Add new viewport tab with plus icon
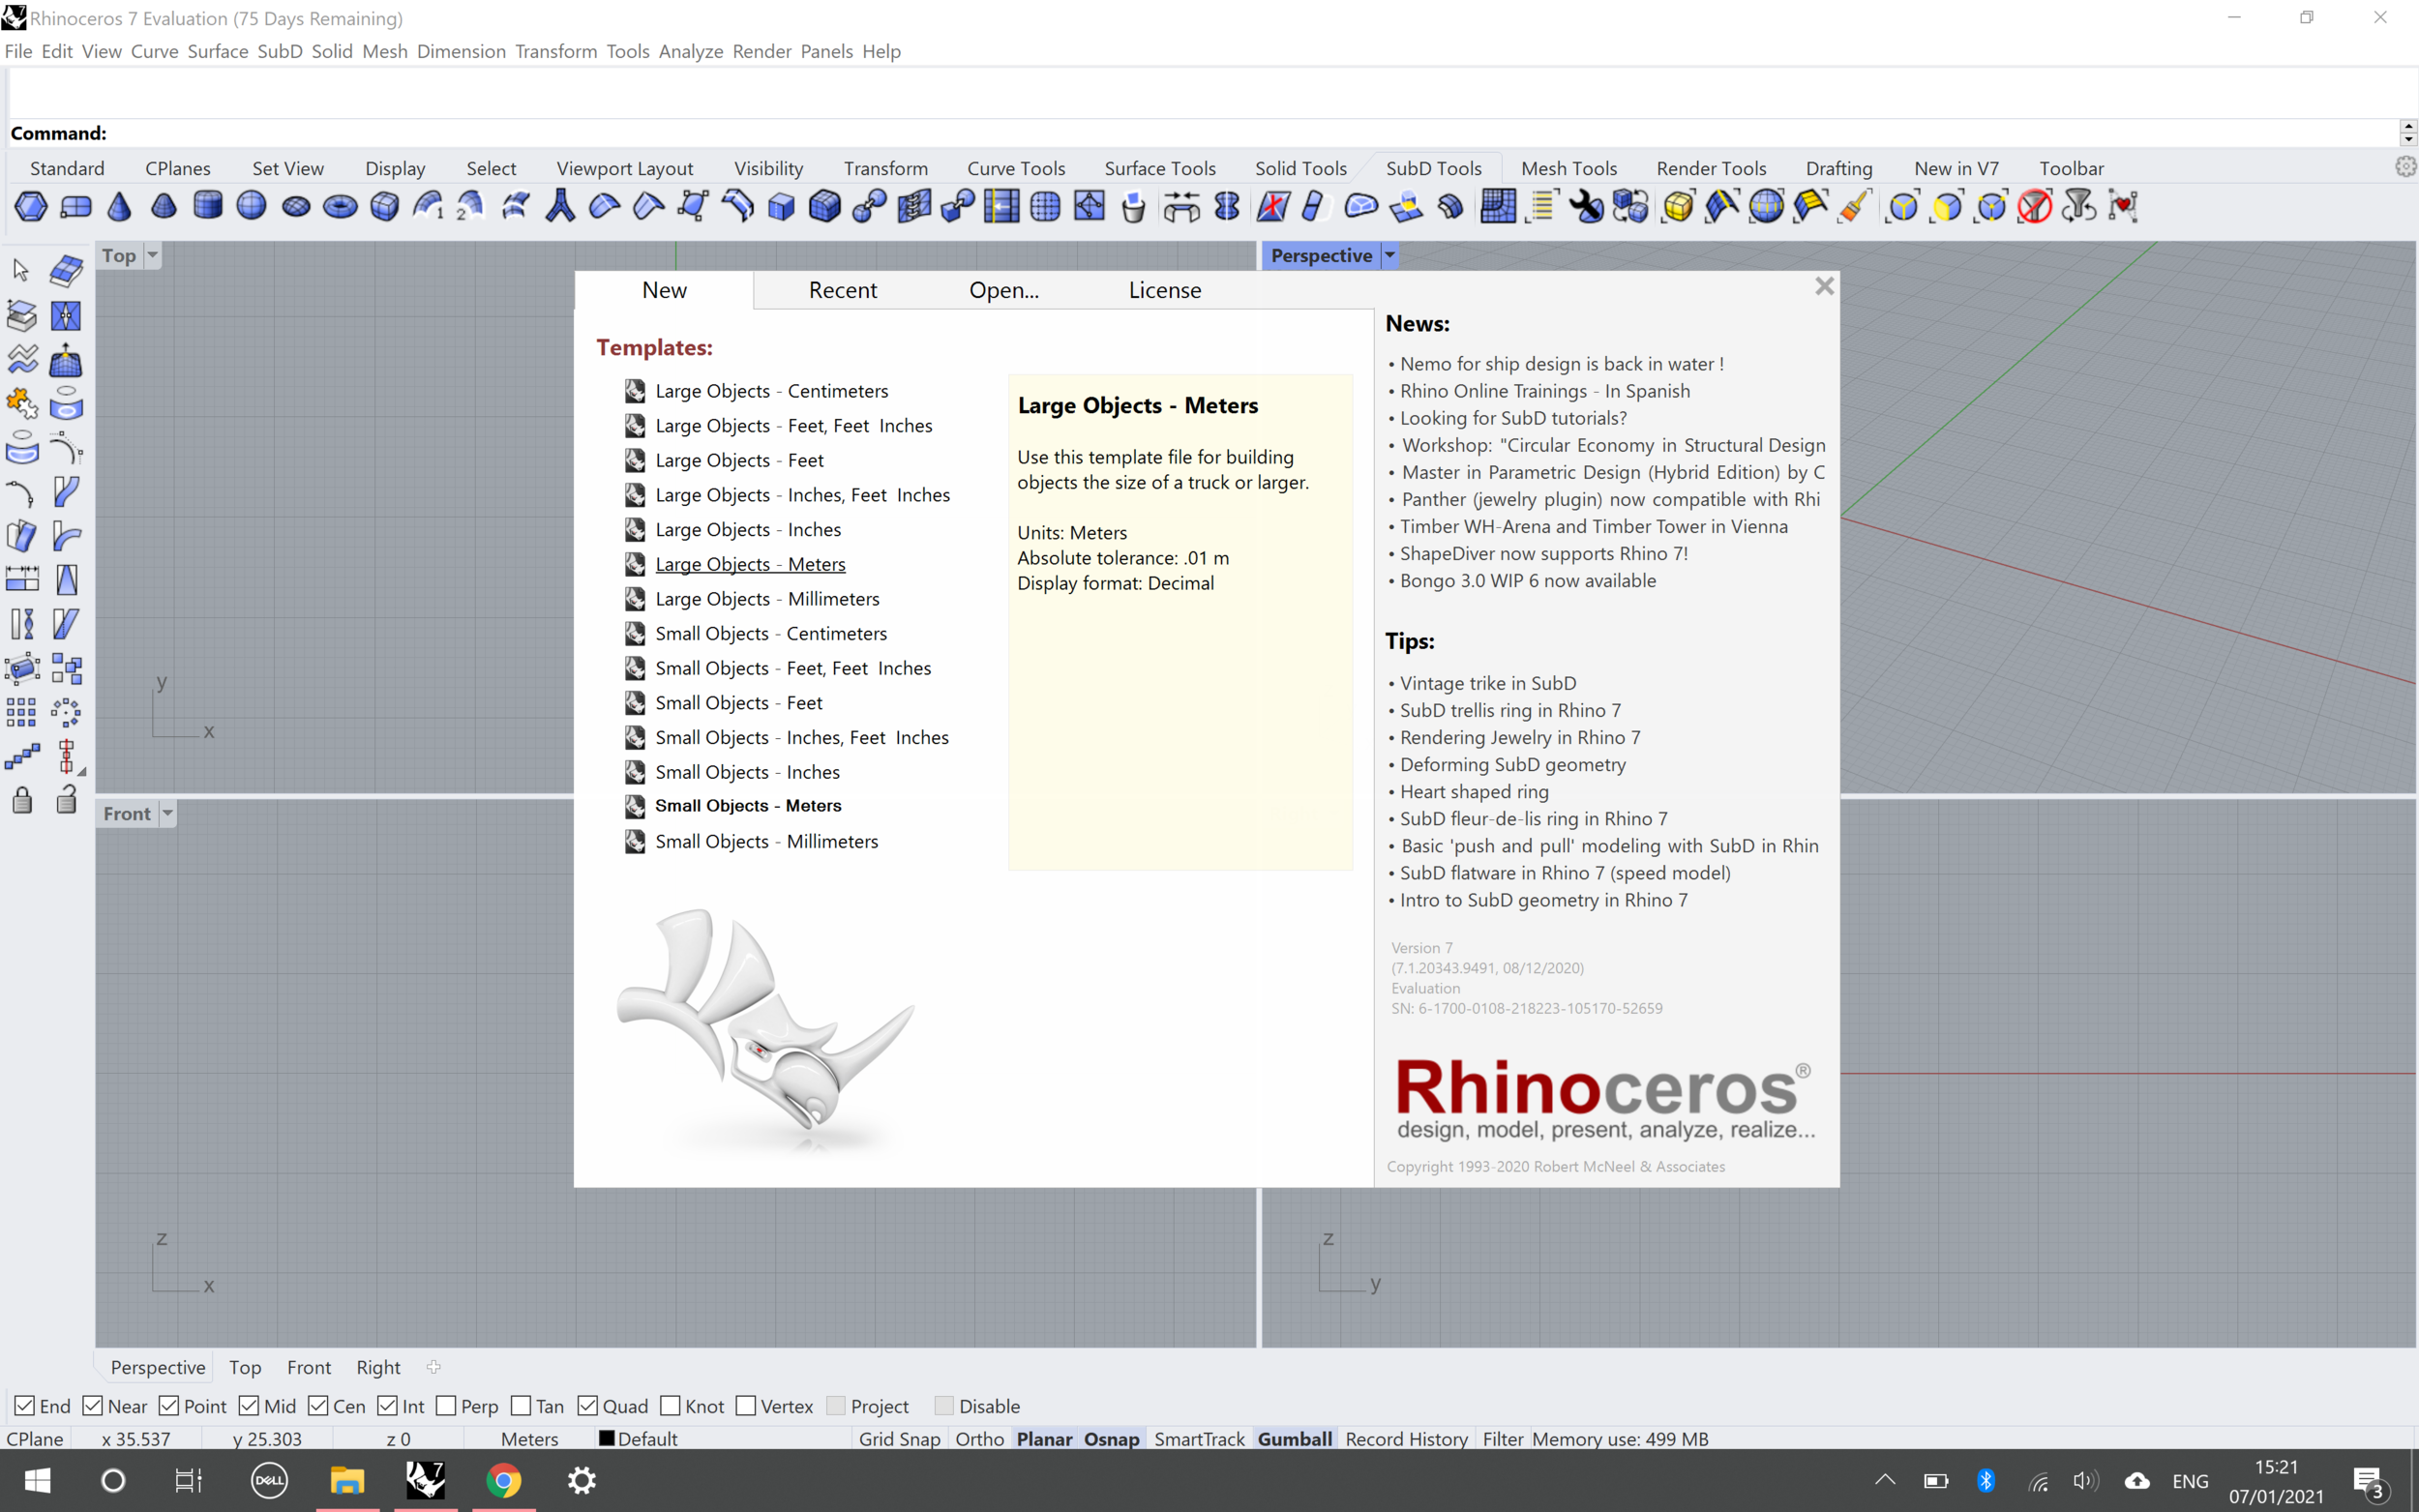Viewport: 2419px width, 1512px height. pyautogui.click(x=433, y=1366)
